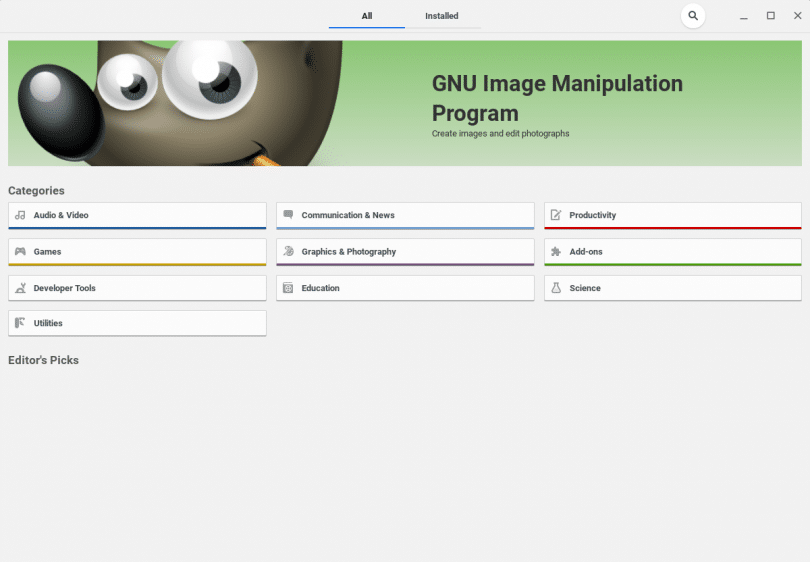This screenshot has width=810, height=562.
Task: Switch to the Installed tab
Action: click(442, 16)
